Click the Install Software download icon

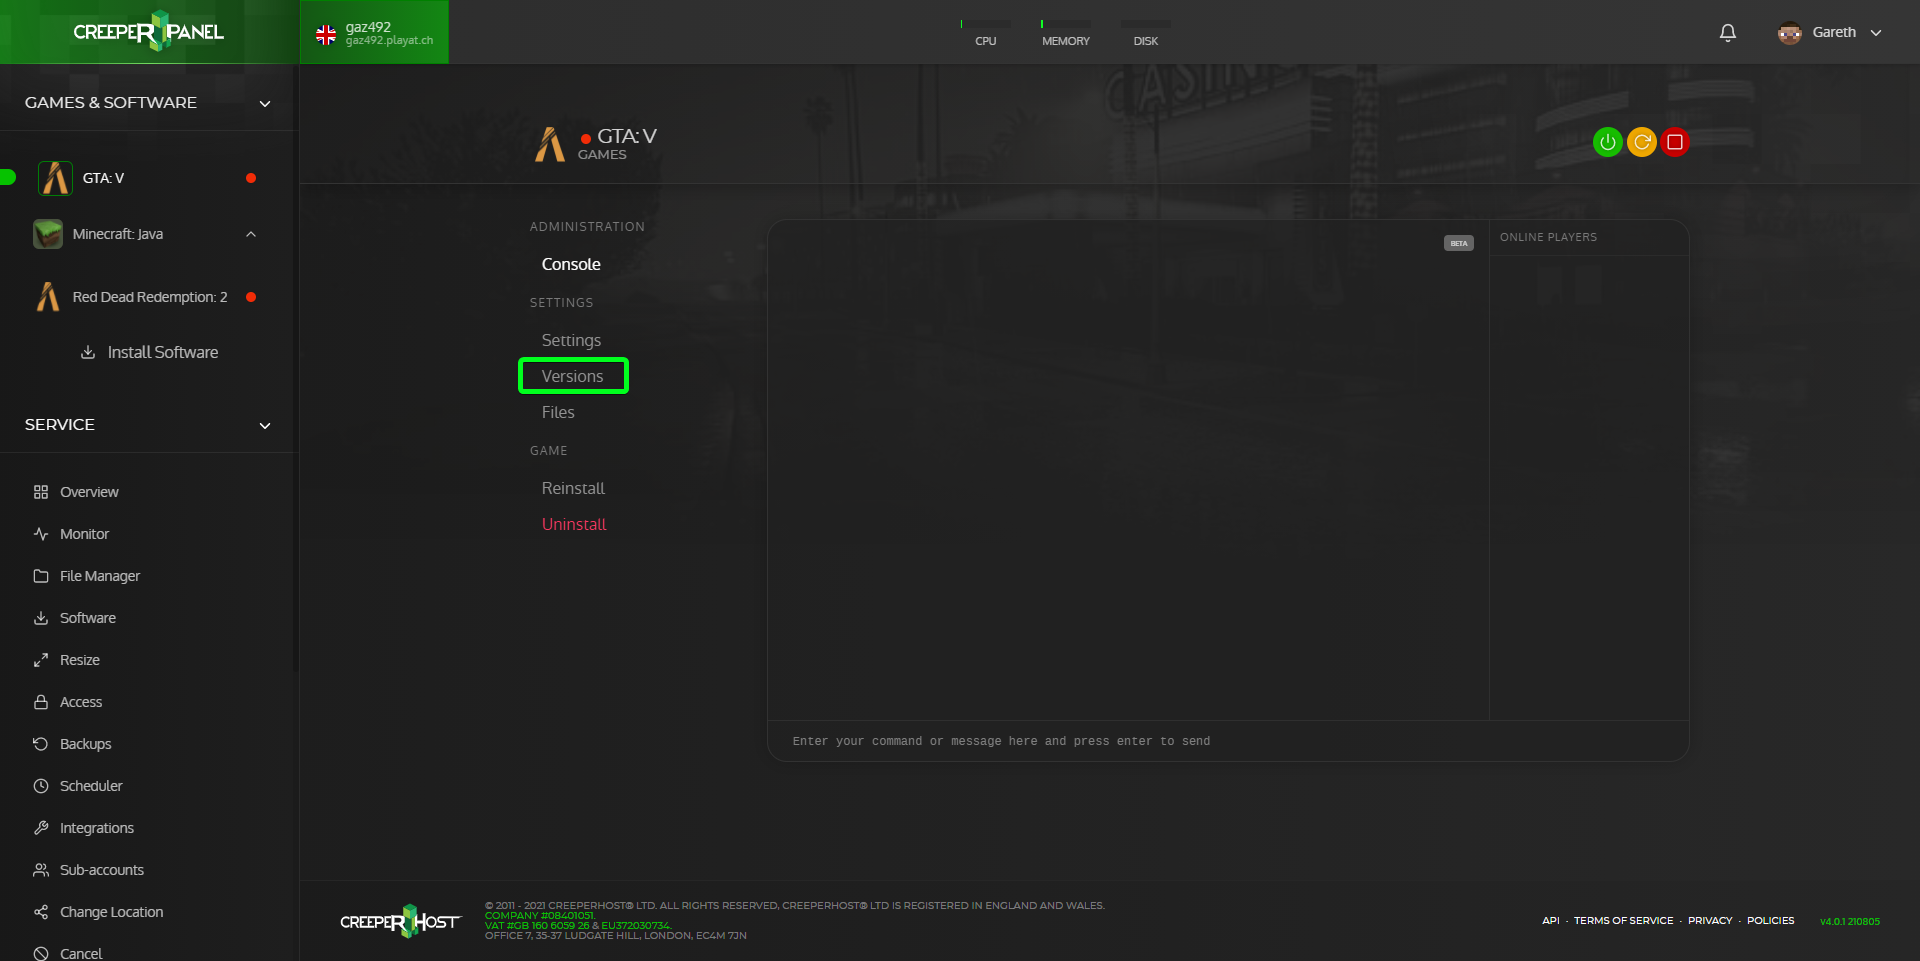pyautogui.click(x=88, y=352)
